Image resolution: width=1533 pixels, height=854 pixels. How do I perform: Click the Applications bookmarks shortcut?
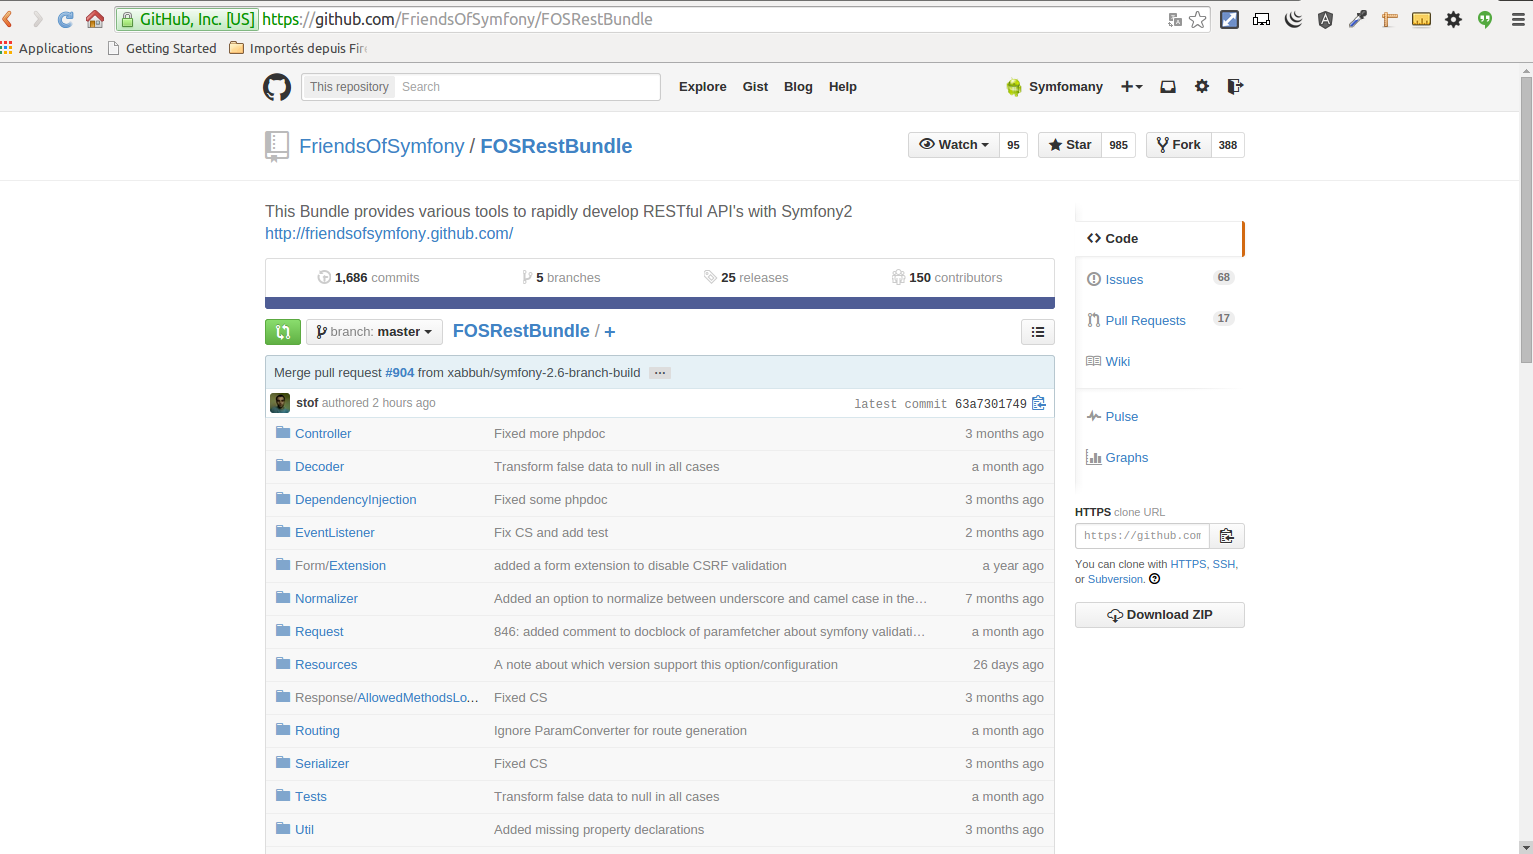pos(47,48)
